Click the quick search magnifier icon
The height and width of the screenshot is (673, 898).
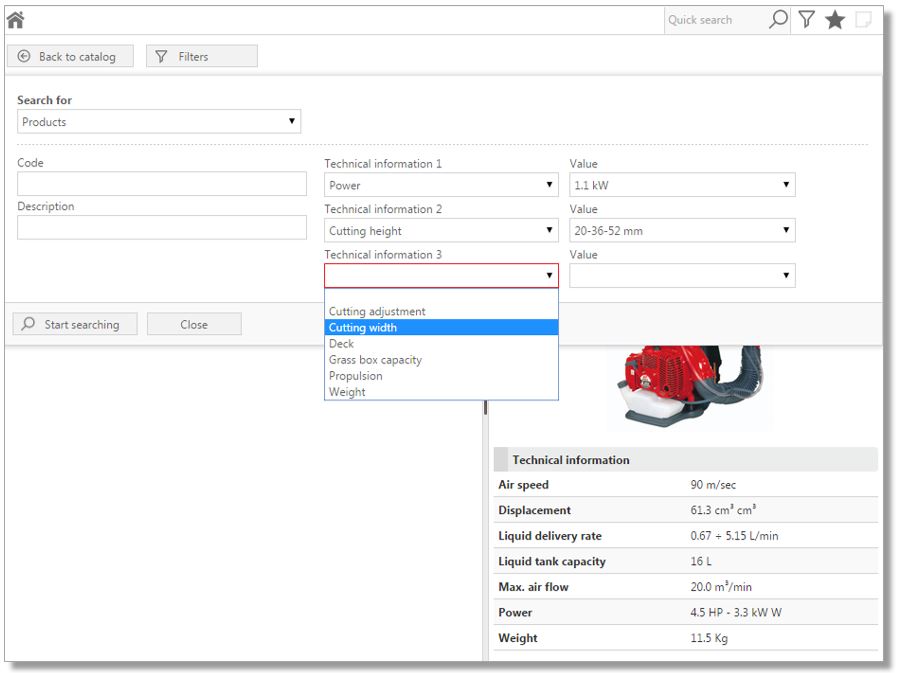pyautogui.click(x=777, y=19)
